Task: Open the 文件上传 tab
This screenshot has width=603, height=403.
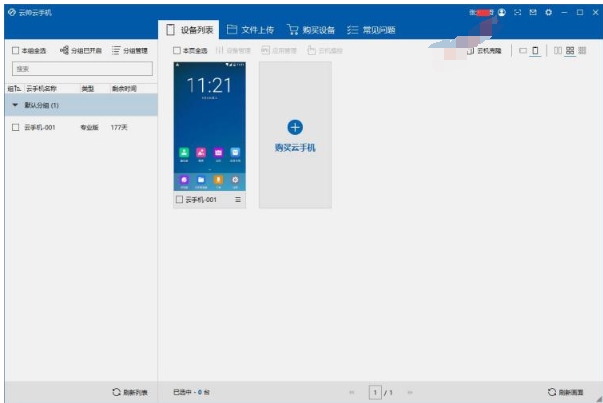Action: (x=250, y=30)
